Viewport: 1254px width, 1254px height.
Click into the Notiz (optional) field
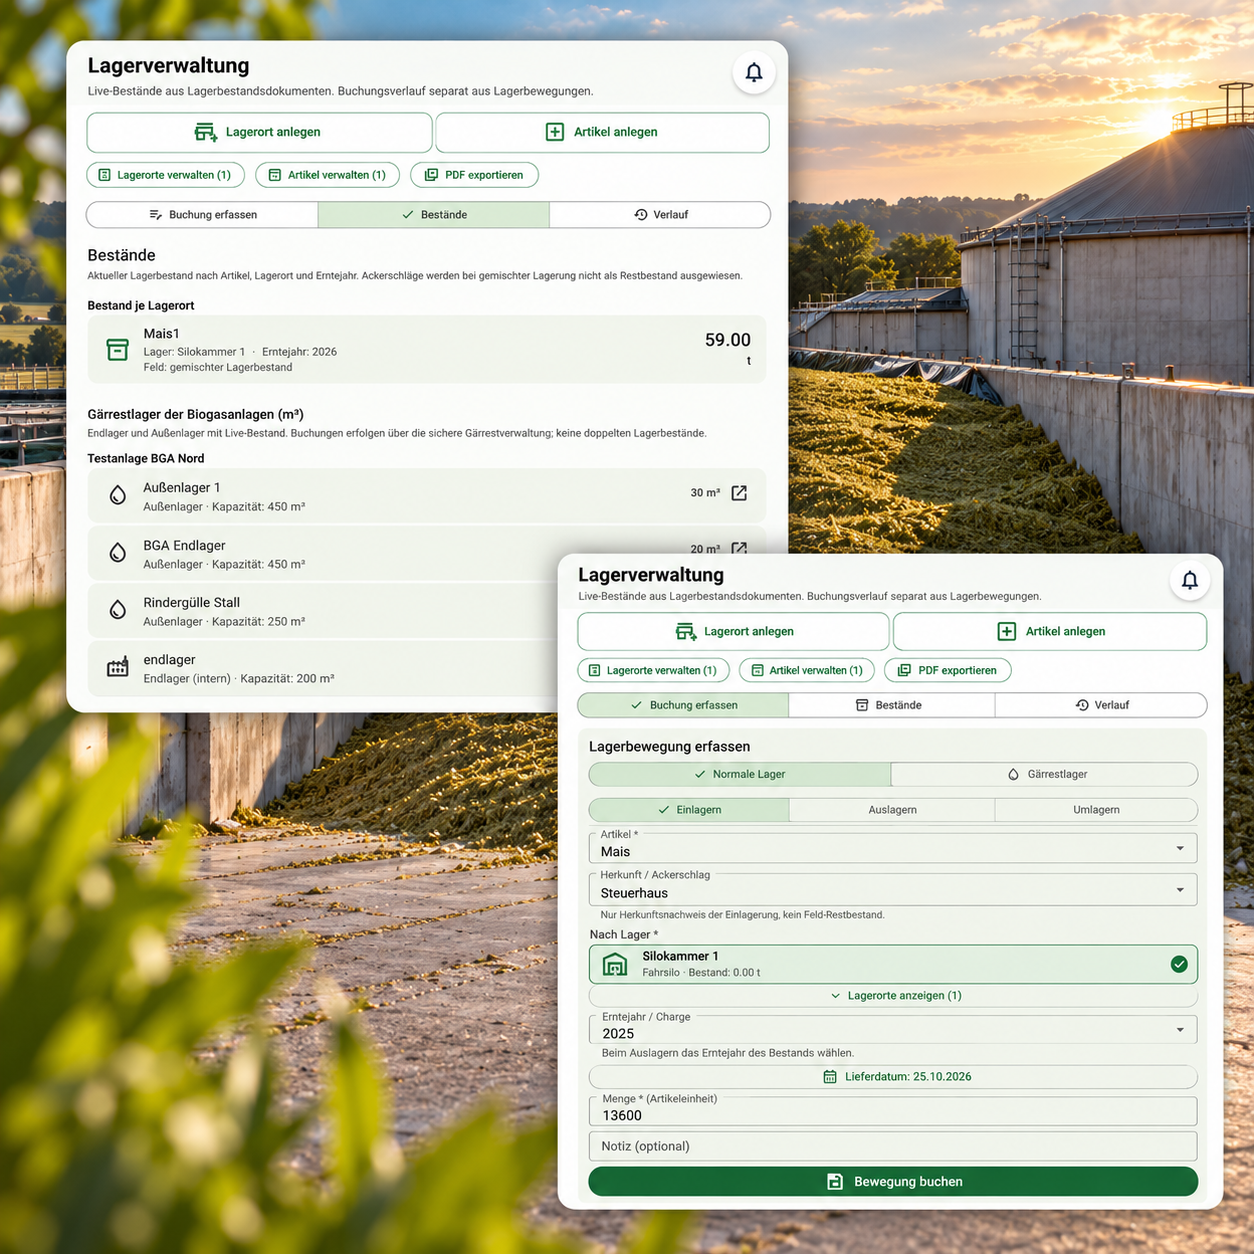(893, 1146)
